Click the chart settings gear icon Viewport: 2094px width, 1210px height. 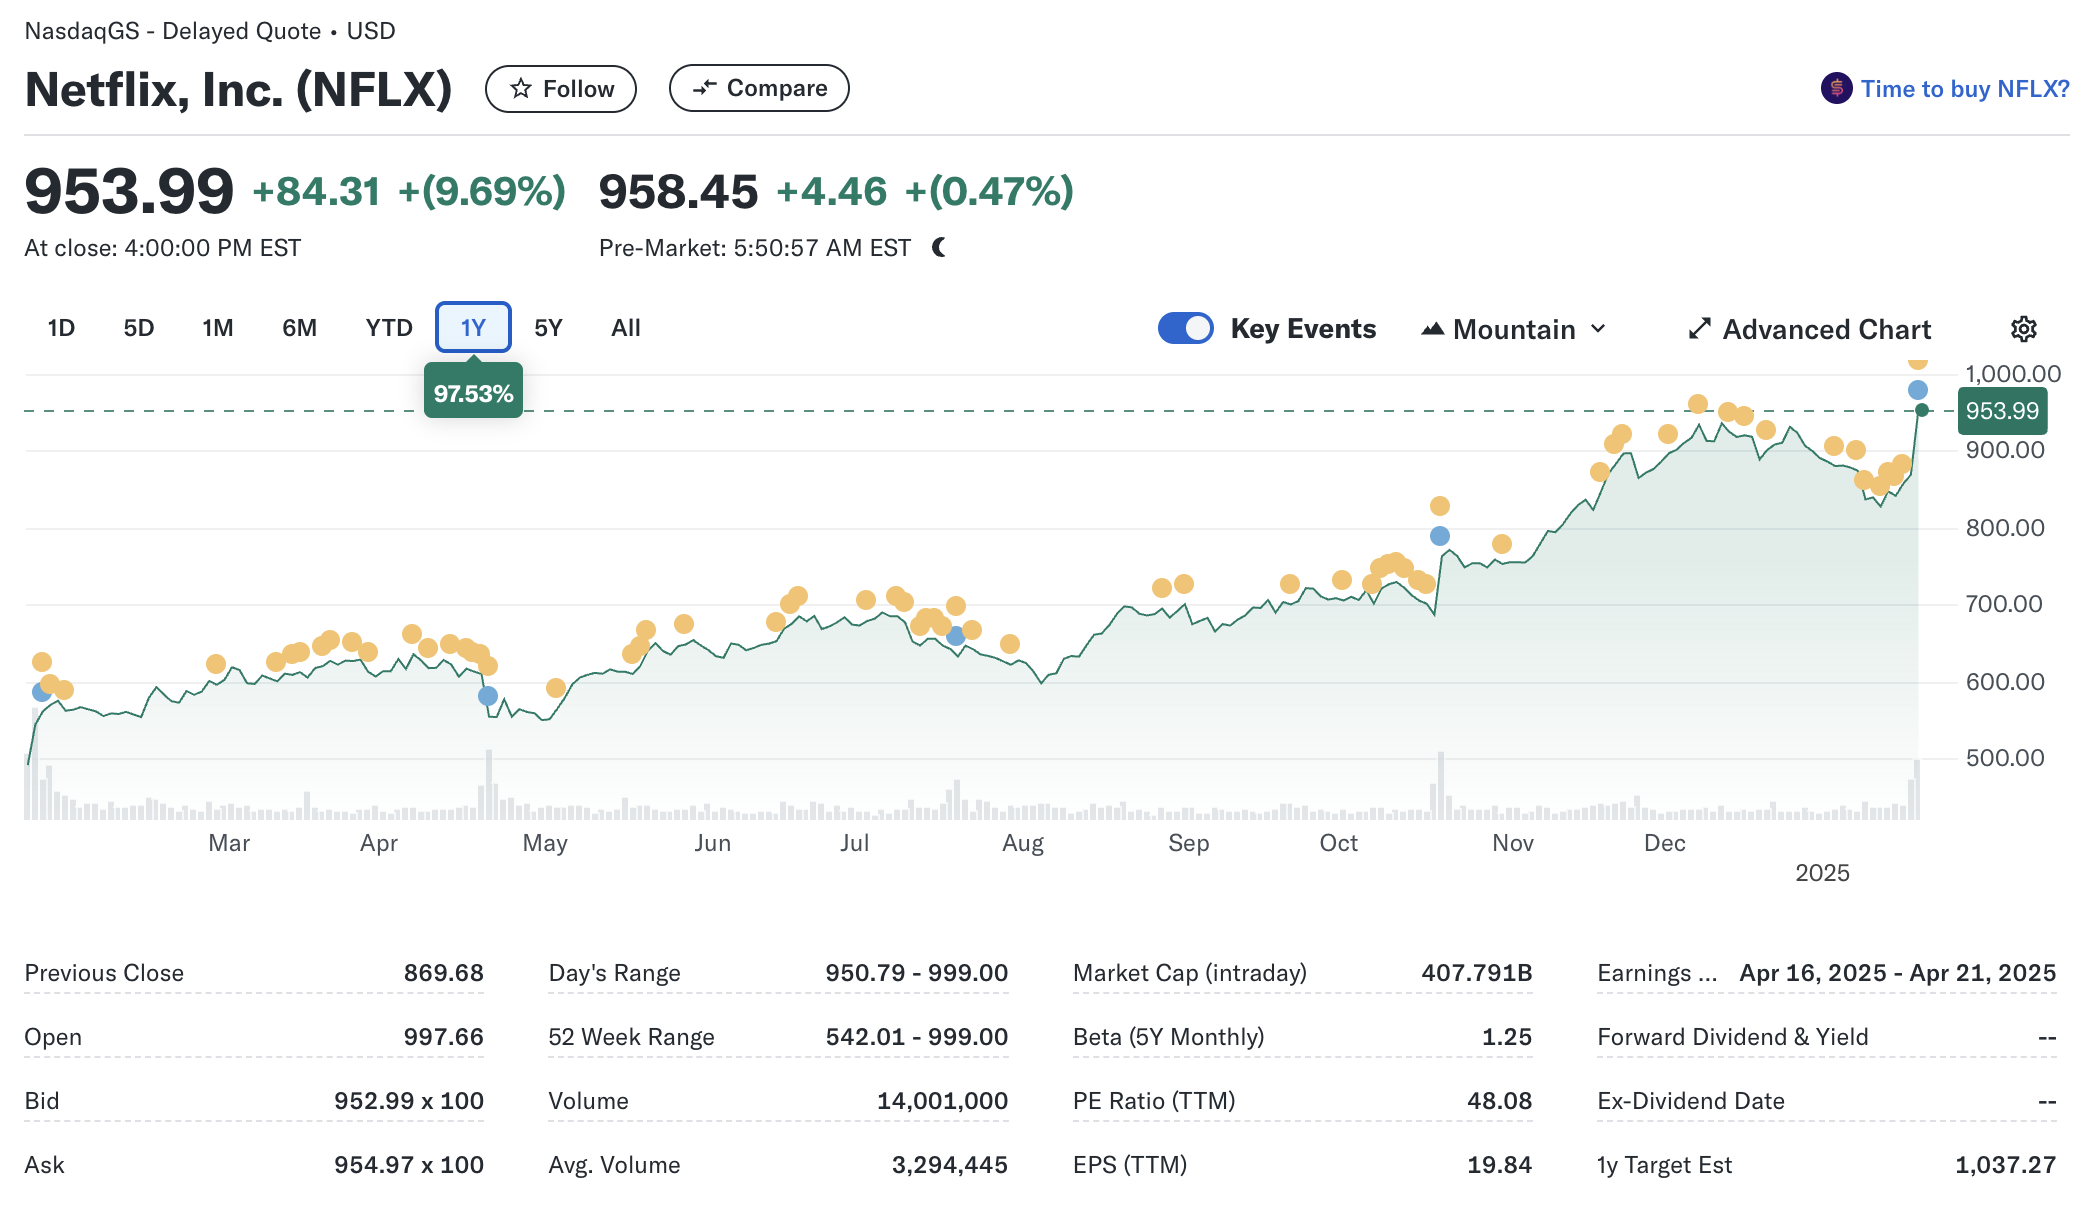point(2023,329)
